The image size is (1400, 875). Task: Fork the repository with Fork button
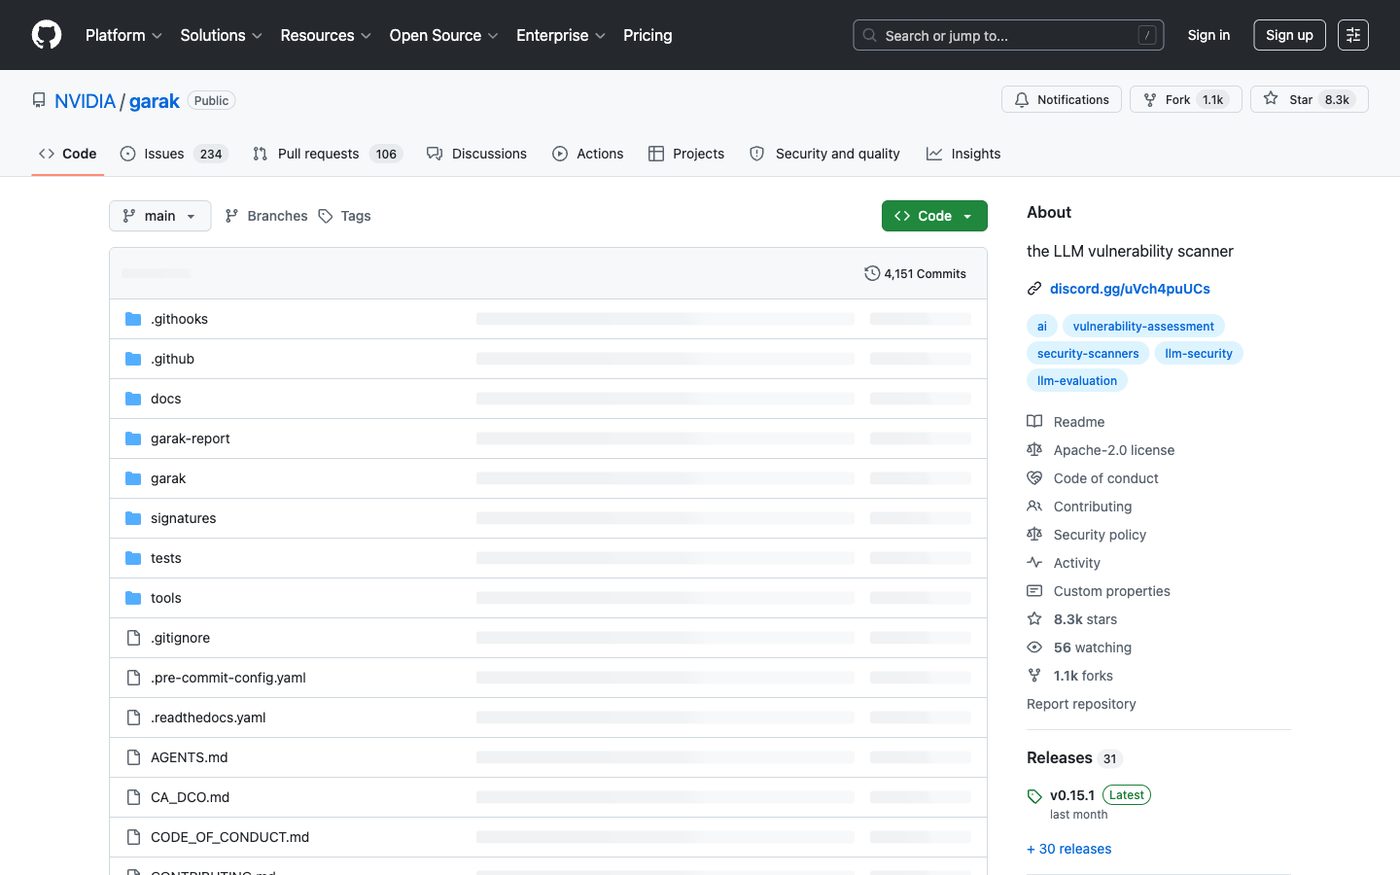pos(1186,100)
